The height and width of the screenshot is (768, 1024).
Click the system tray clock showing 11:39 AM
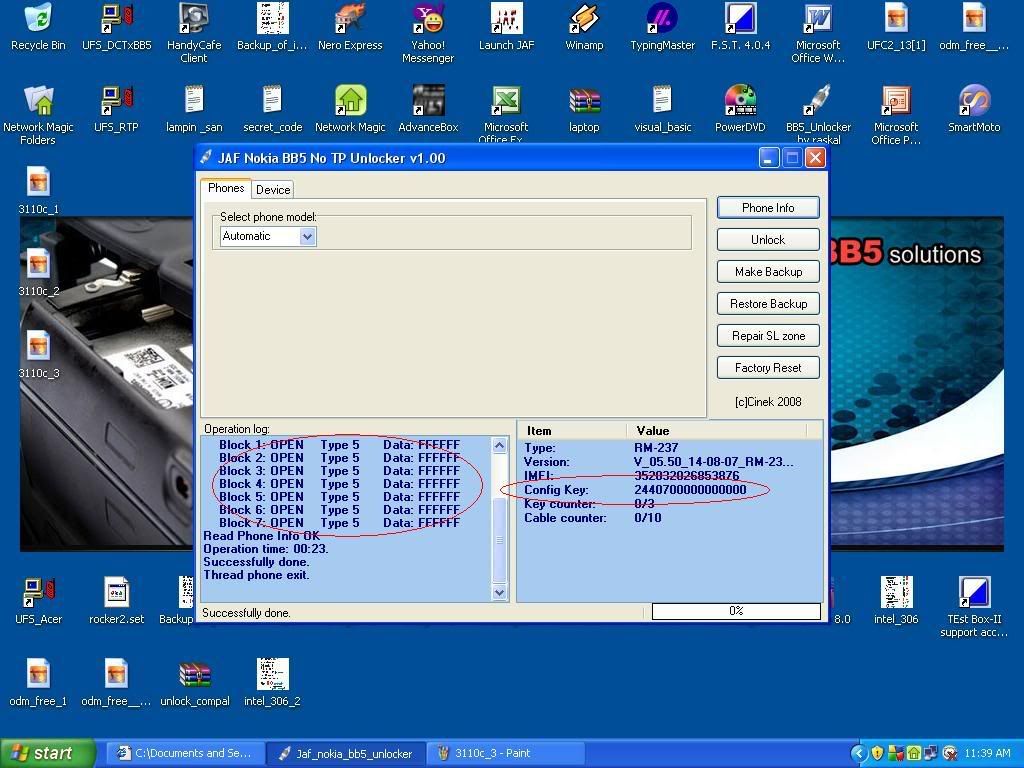click(987, 754)
